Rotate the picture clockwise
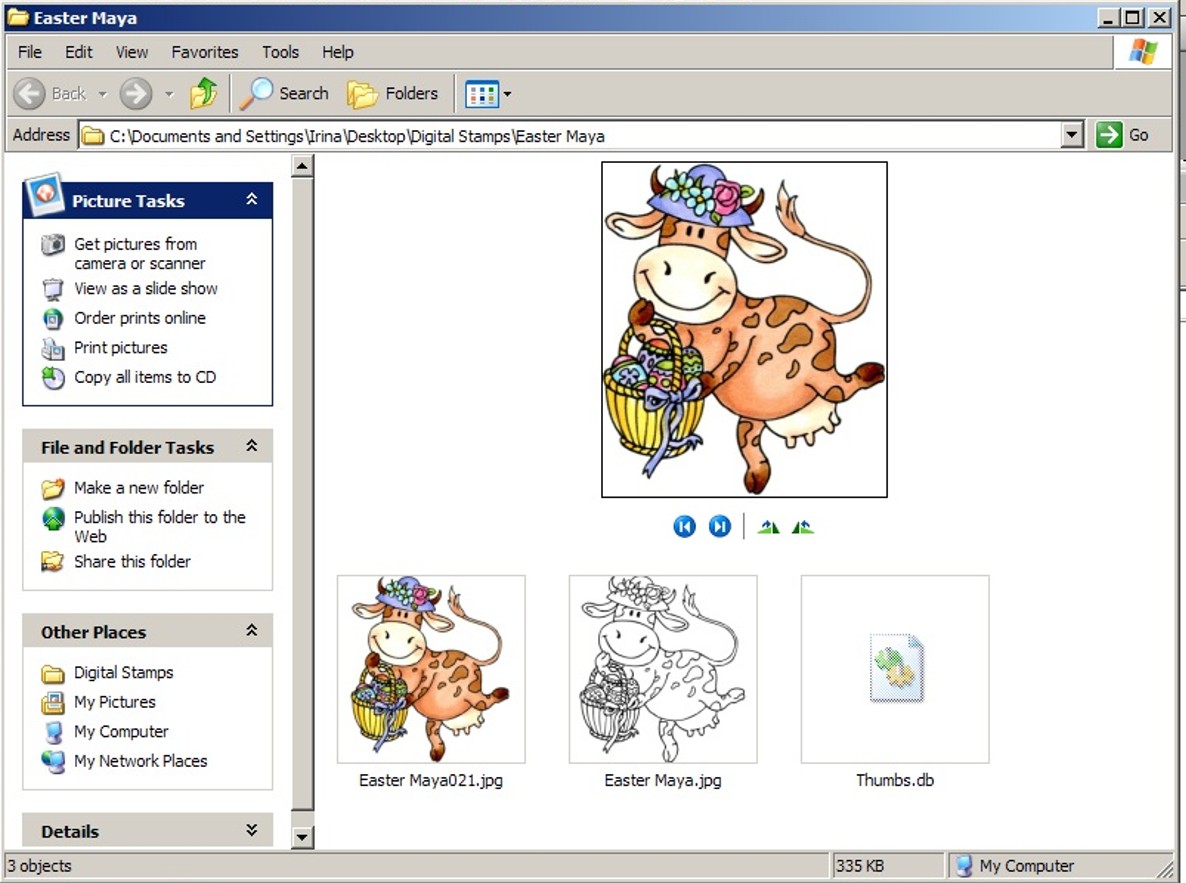Image resolution: width=1186 pixels, height=883 pixels. click(768, 527)
